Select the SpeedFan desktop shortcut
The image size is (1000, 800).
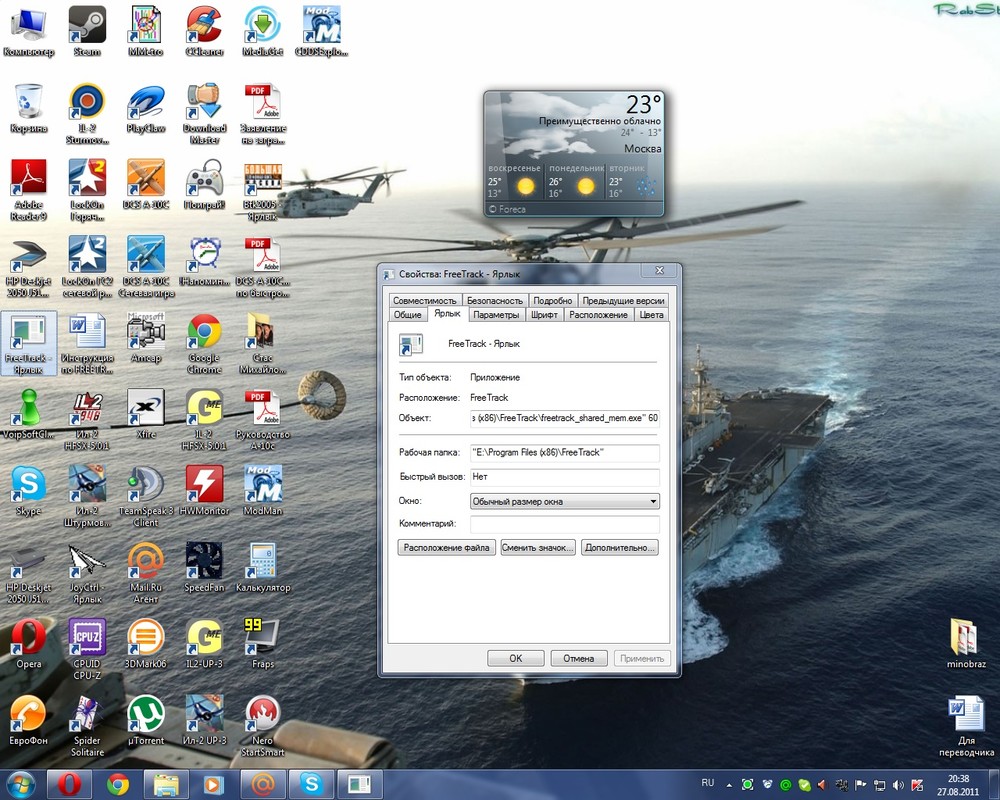coord(204,562)
